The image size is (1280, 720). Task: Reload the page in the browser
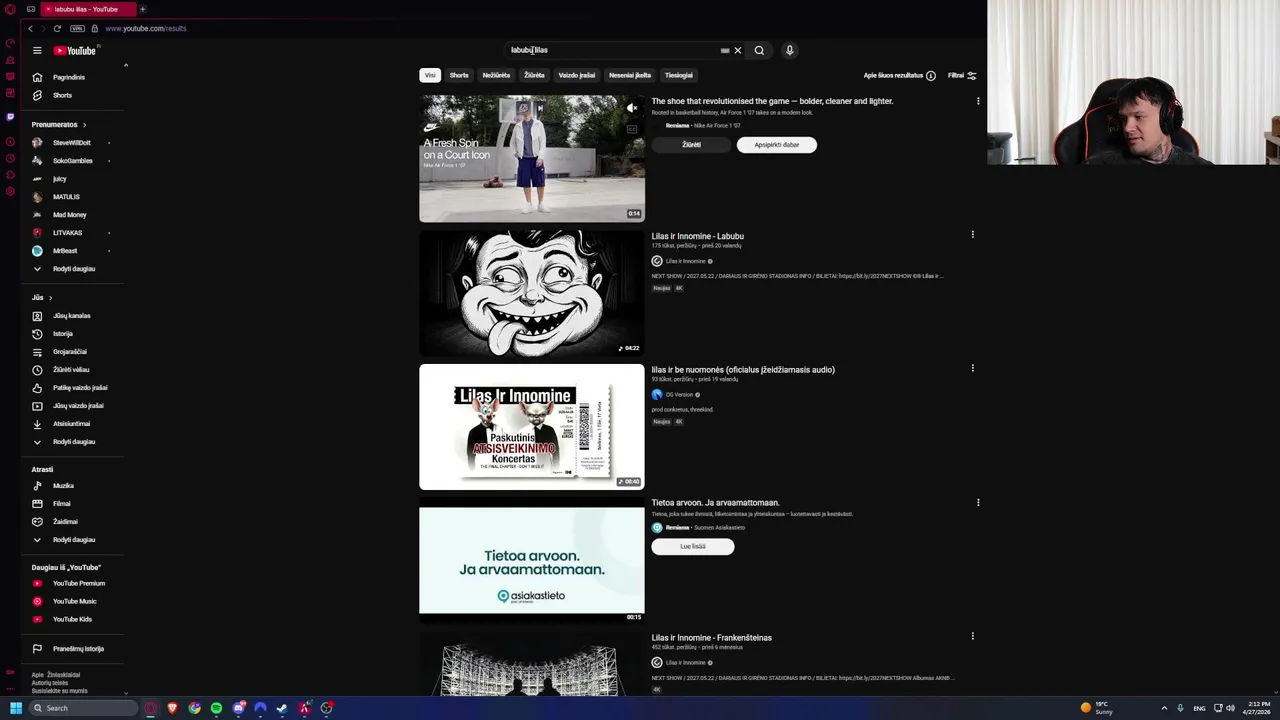coord(57,28)
